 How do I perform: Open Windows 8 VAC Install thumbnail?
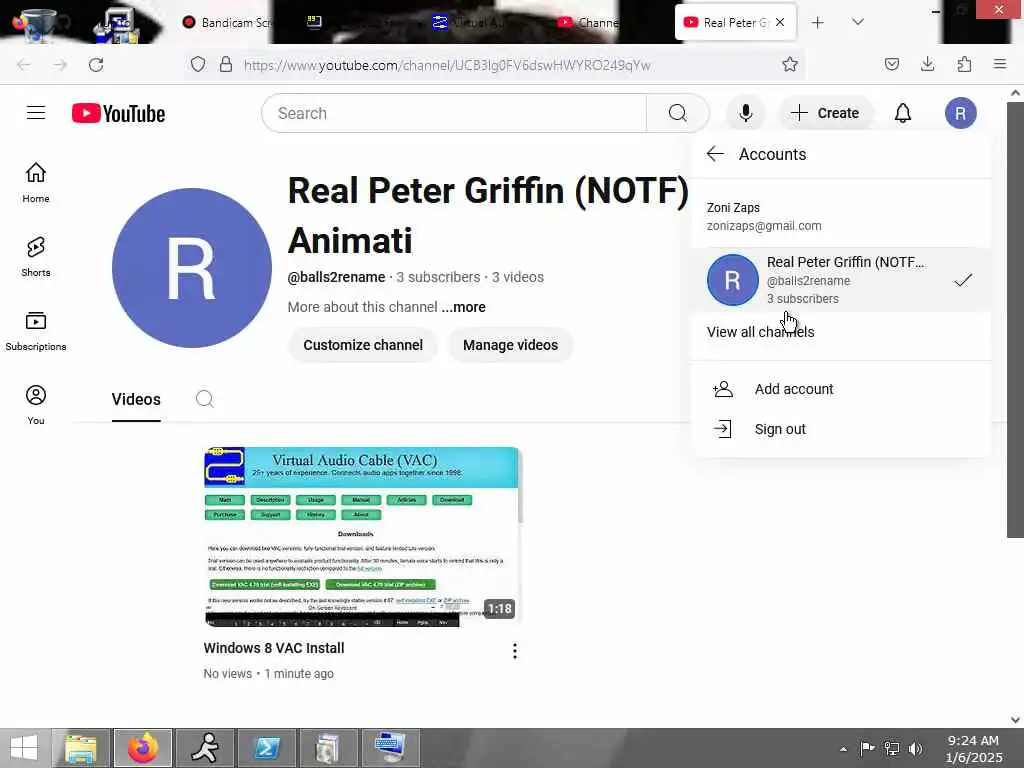[x=362, y=536]
